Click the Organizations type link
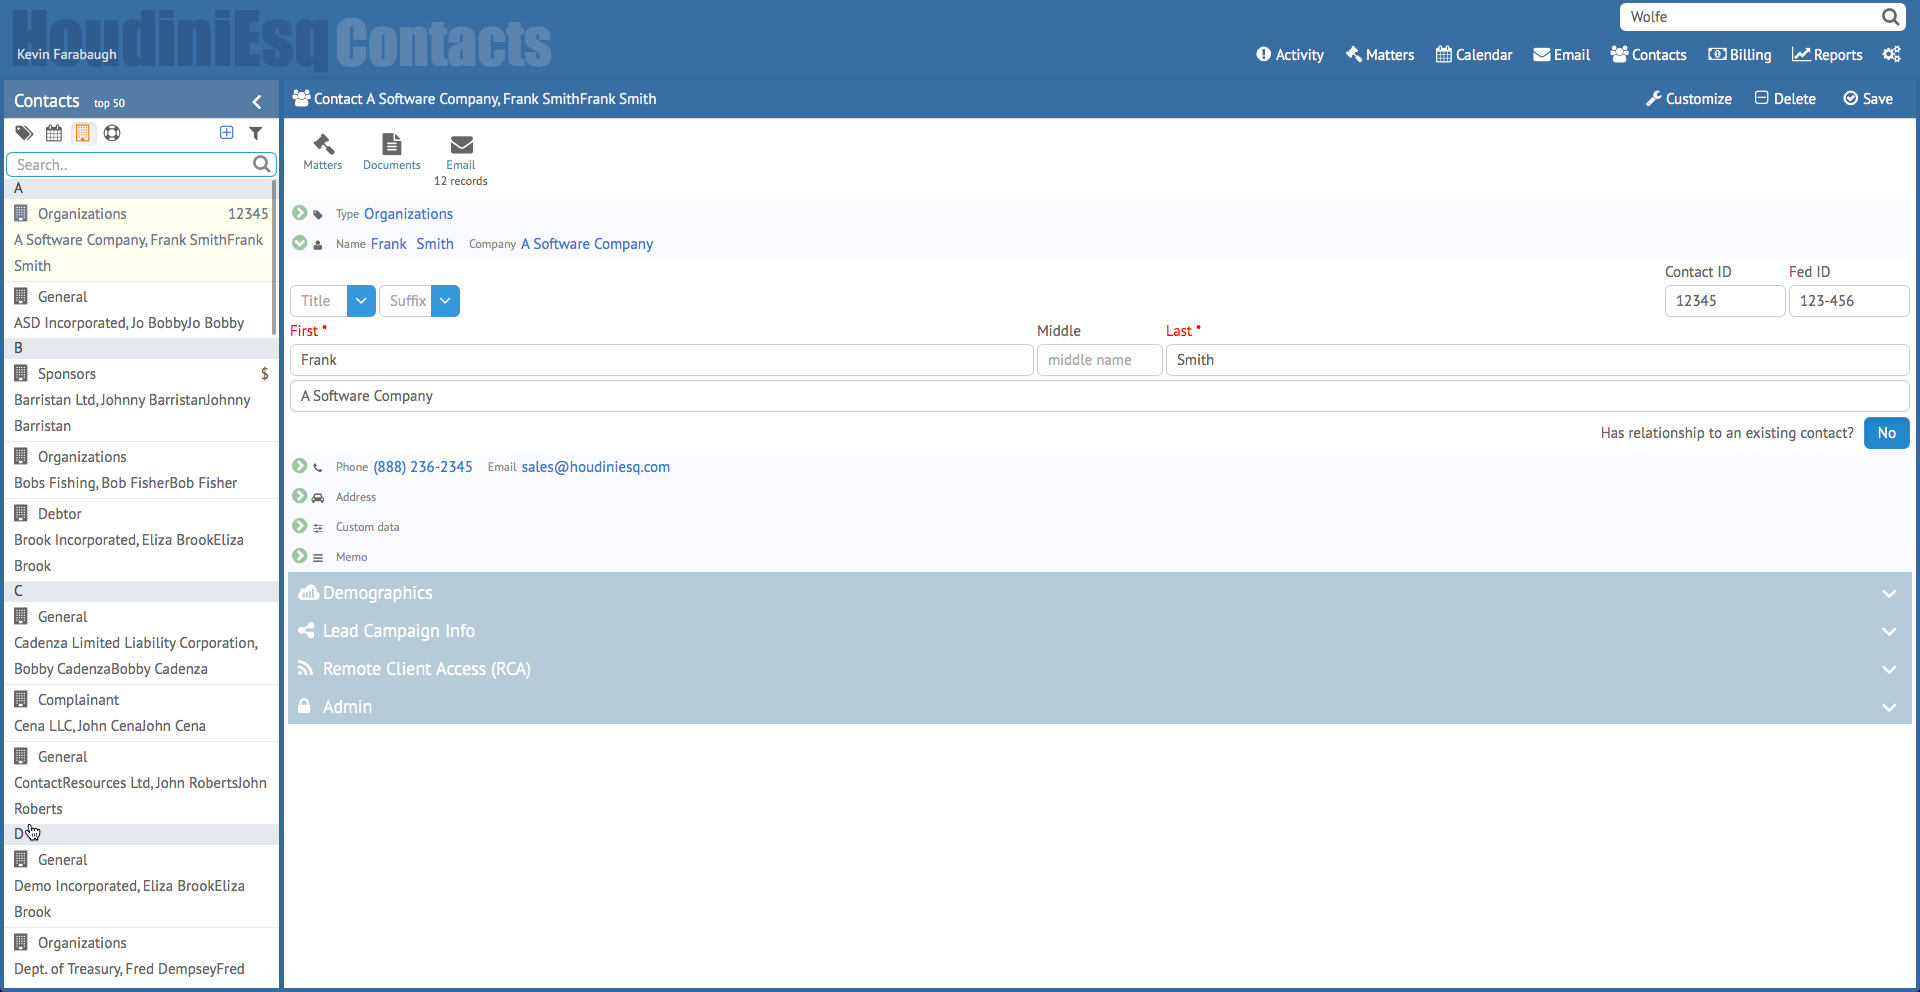 click(408, 214)
